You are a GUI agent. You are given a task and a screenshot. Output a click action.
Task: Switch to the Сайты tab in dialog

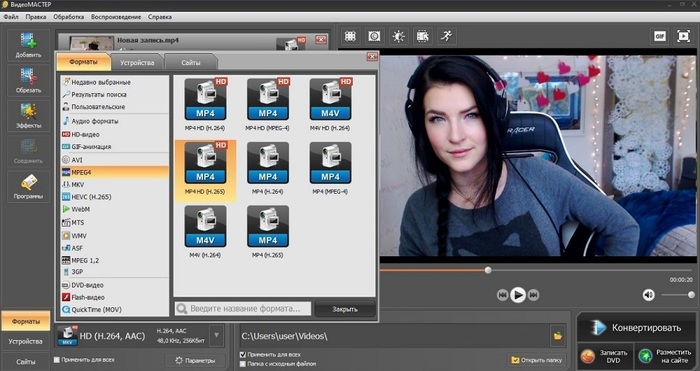[191, 63]
